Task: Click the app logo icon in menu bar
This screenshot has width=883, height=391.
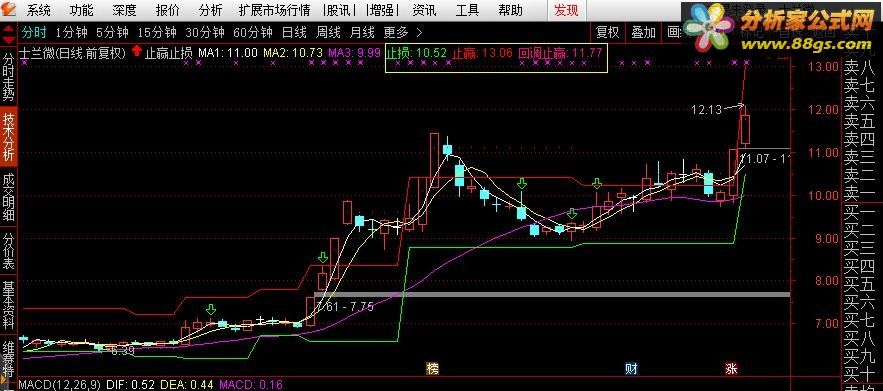Action: pos(9,10)
